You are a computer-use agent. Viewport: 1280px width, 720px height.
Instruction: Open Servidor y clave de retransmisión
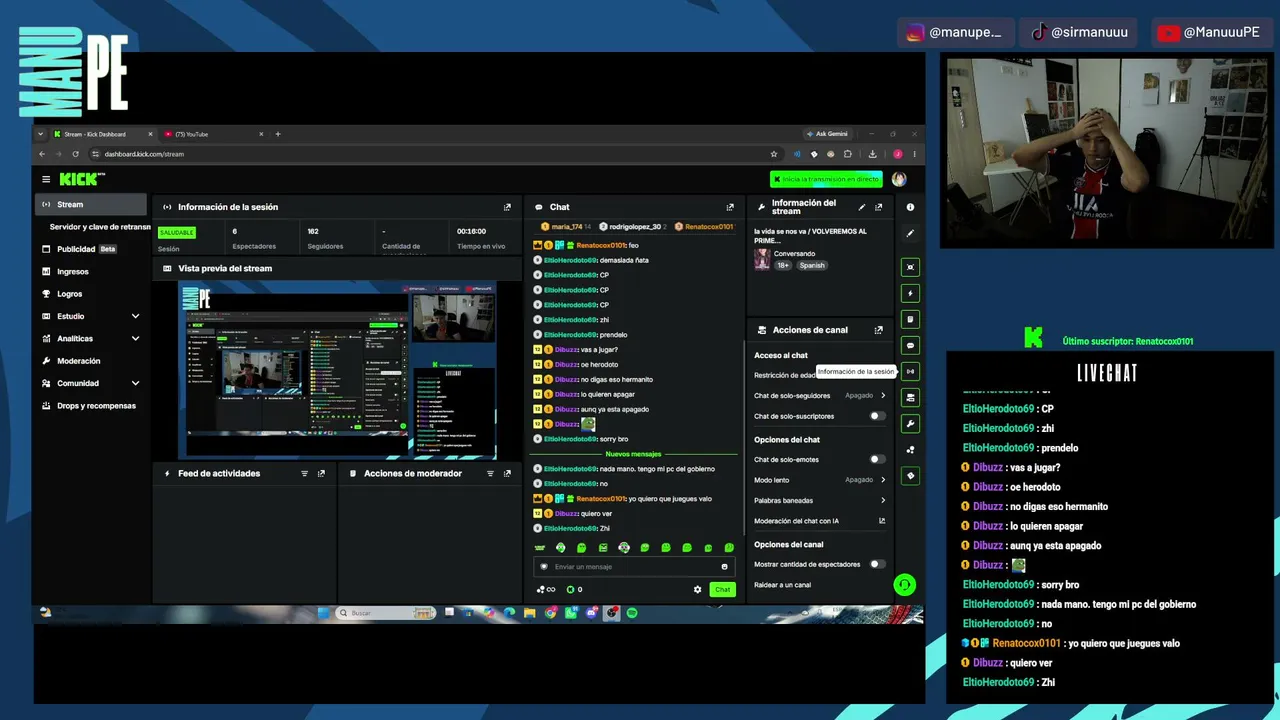point(99,227)
